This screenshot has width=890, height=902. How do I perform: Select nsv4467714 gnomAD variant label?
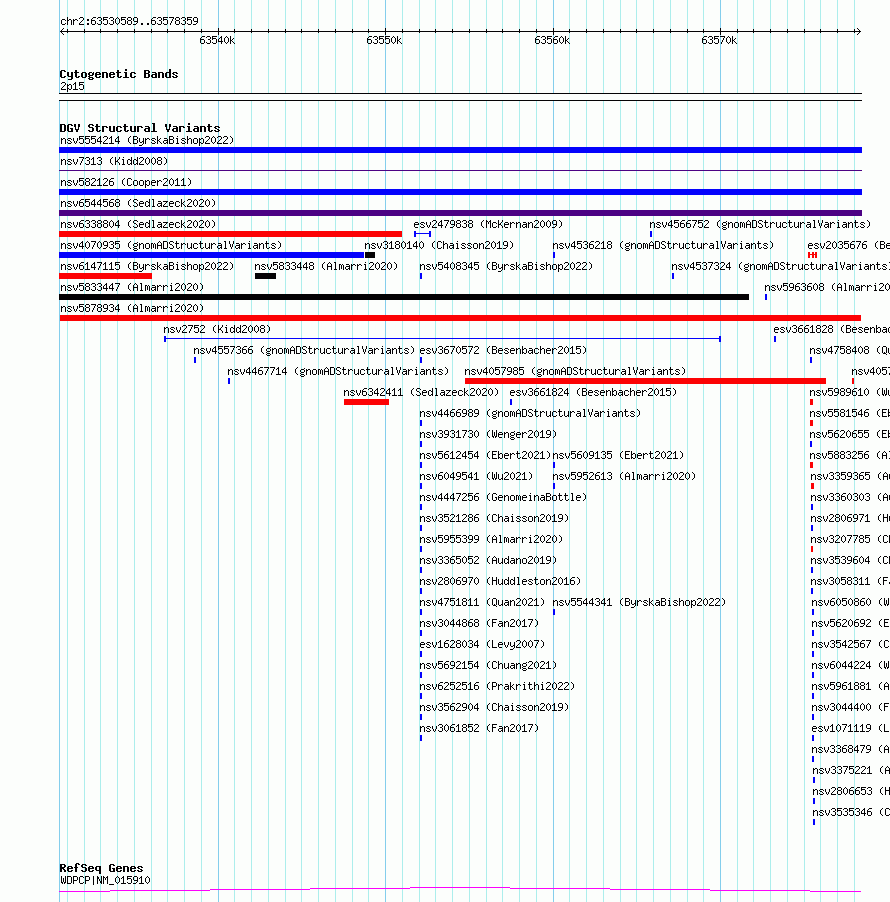coord(338,371)
